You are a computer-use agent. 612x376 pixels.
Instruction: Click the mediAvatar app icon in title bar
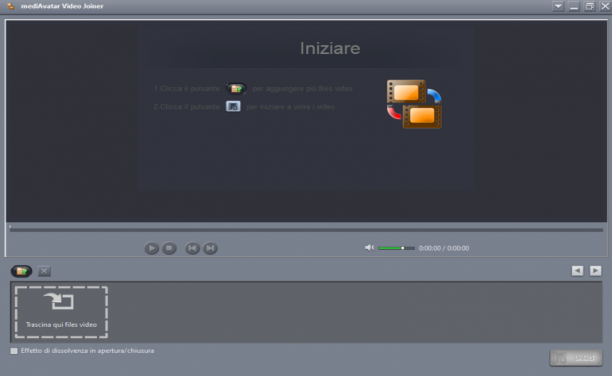coord(11,6)
